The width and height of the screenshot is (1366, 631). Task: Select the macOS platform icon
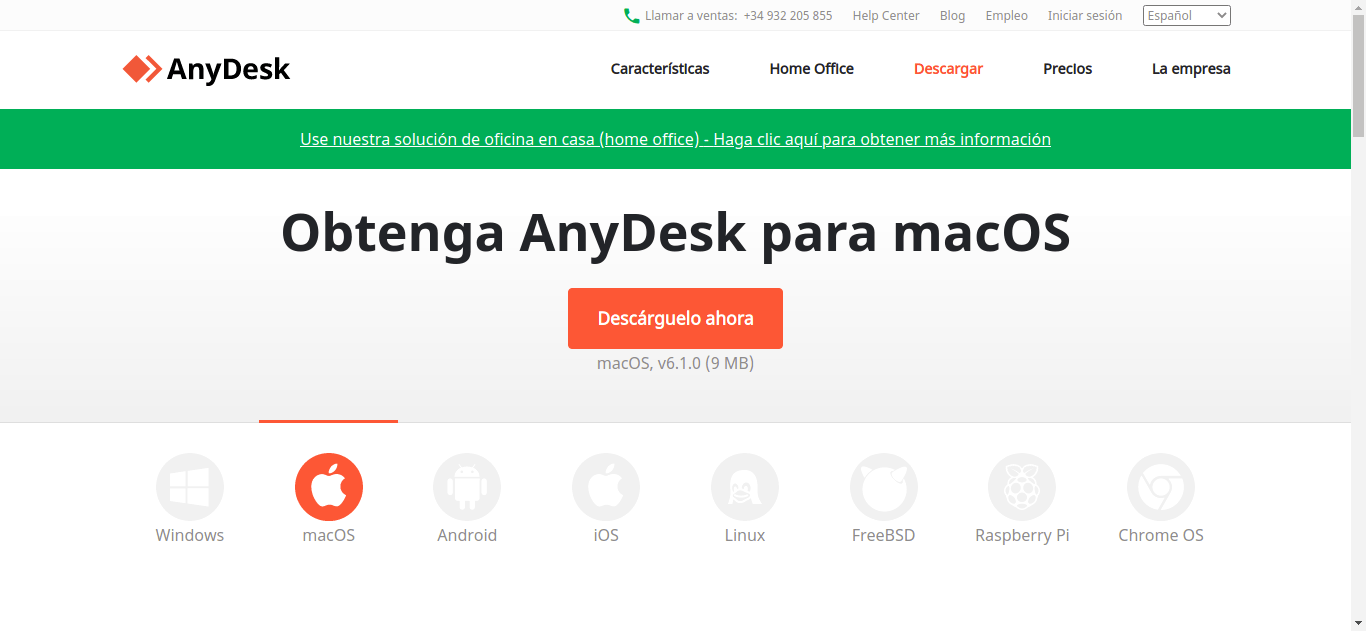(328, 486)
